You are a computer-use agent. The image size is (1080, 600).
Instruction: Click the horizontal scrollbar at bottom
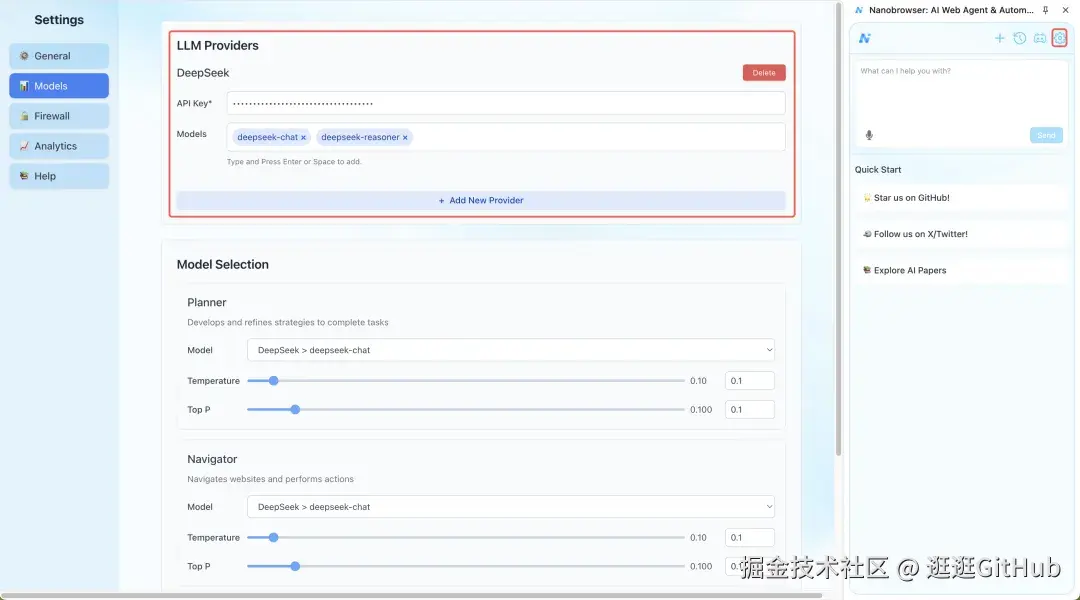[x=411, y=595]
